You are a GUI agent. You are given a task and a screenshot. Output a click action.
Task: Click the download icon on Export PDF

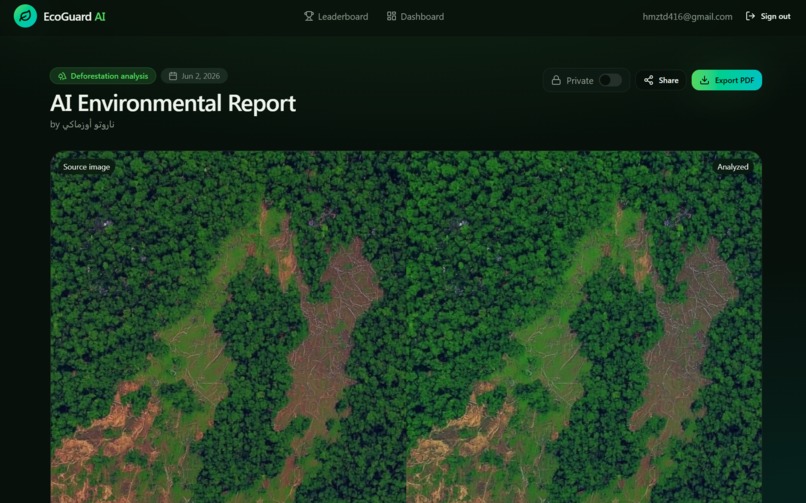pos(704,80)
